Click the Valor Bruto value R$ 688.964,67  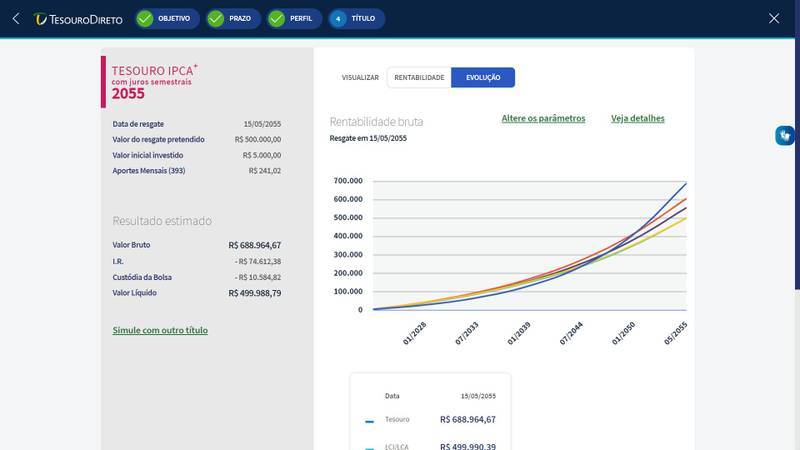[255, 245]
